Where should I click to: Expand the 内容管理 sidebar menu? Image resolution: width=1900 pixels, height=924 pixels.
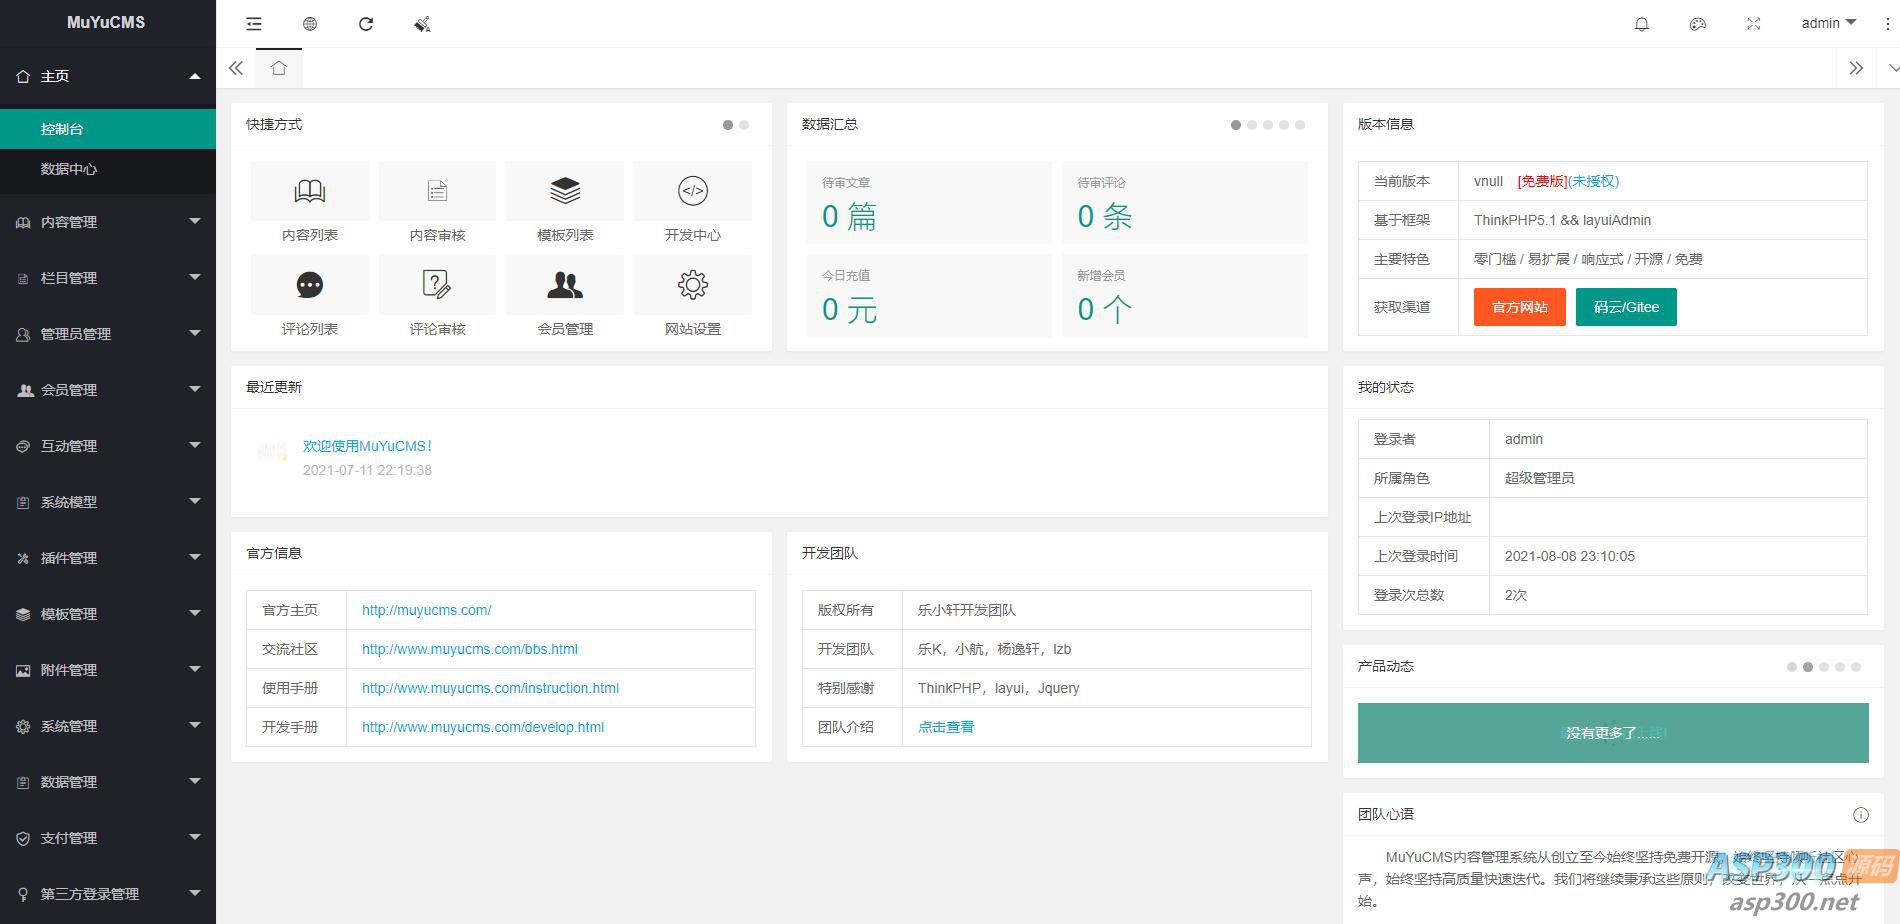[x=108, y=222]
